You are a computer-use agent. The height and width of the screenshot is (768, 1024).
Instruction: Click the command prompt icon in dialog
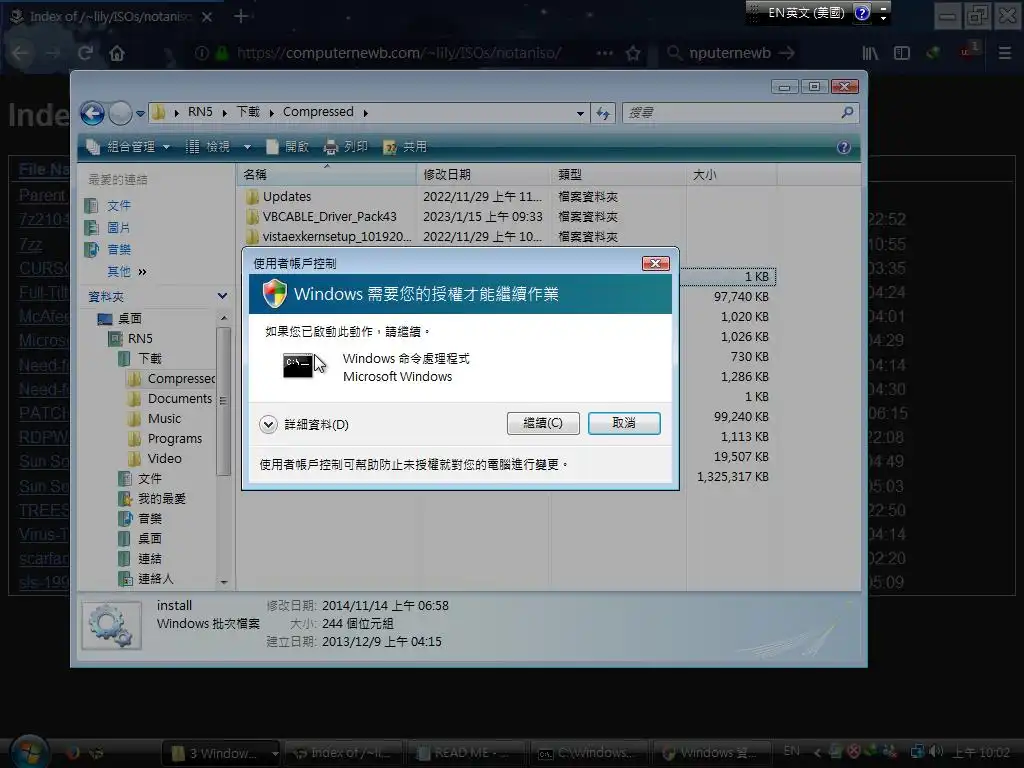click(x=298, y=366)
